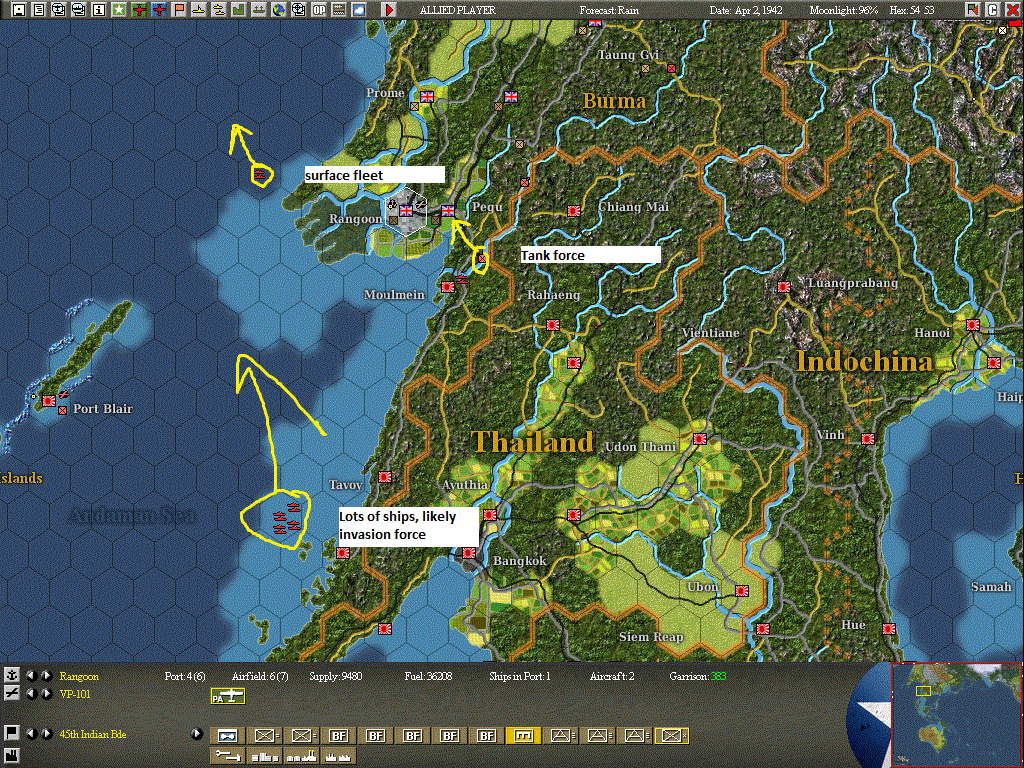Click the aircraft icon beside VP-101
1024x768 pixels.
tap(11, 693)
